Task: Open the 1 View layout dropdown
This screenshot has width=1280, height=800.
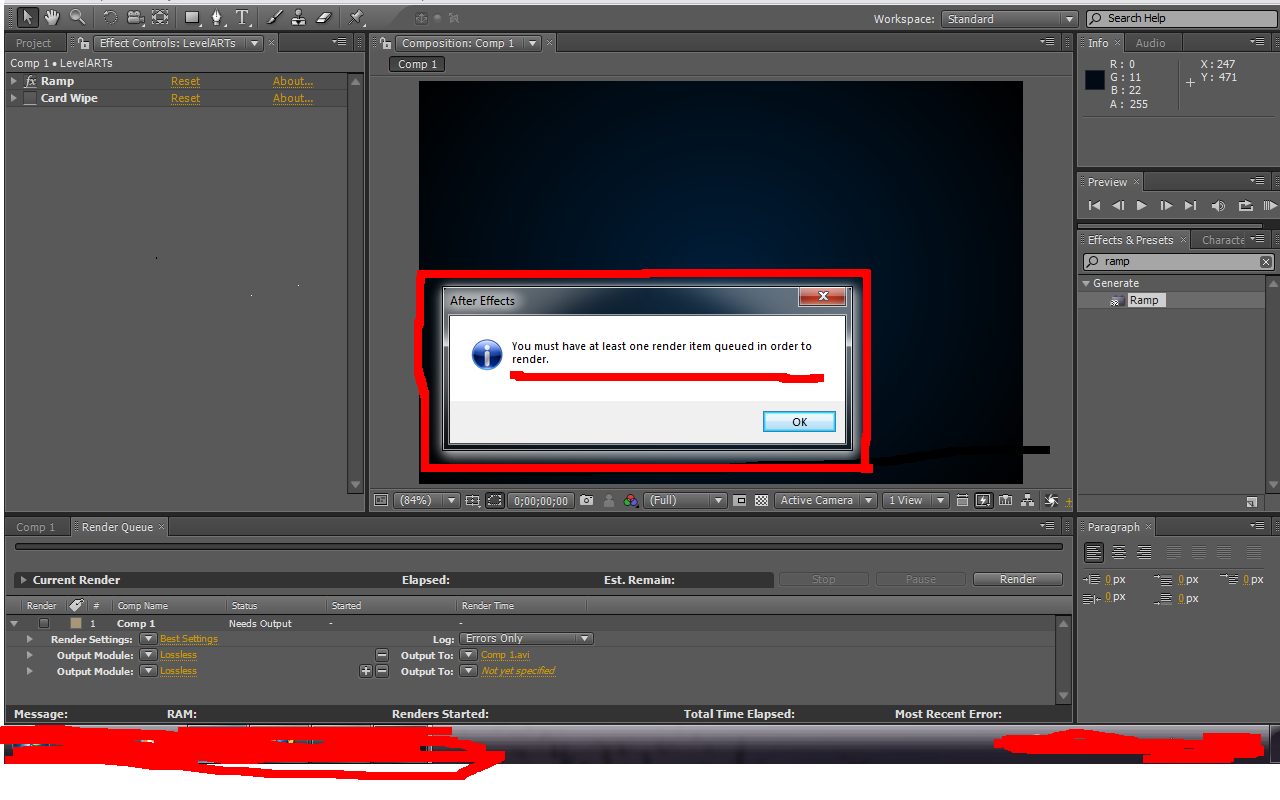Action: (x=916, y=501)
